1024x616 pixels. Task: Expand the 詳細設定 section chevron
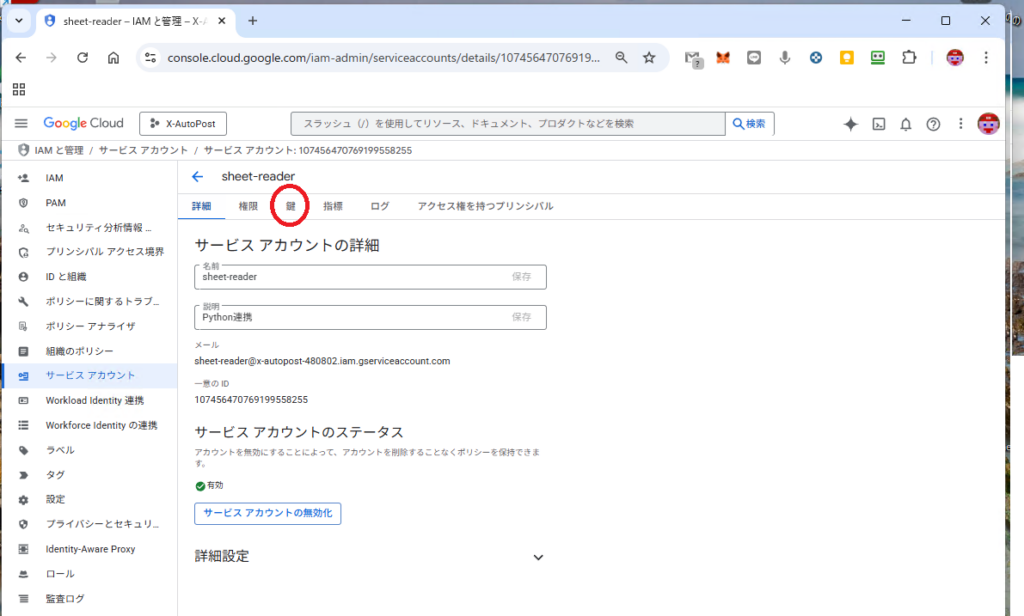click(x=538, y=557)
